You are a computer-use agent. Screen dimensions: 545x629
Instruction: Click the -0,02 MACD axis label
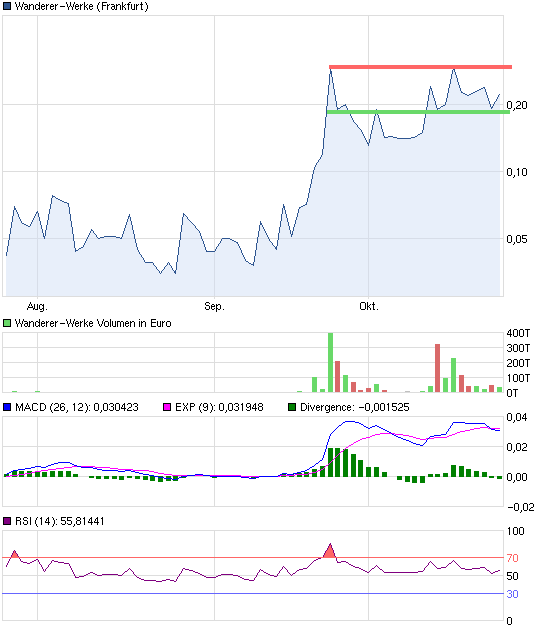(521, 507)
